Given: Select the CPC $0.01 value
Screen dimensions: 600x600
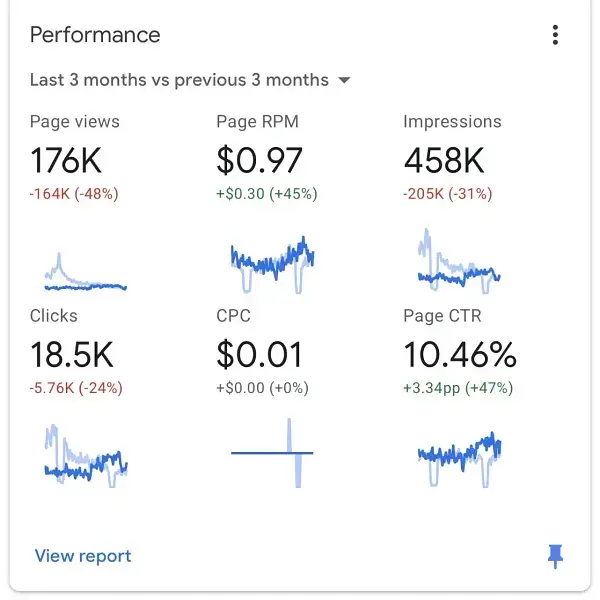Looking at the screenshot, I should pyautogui.click(x=260, y=354).
